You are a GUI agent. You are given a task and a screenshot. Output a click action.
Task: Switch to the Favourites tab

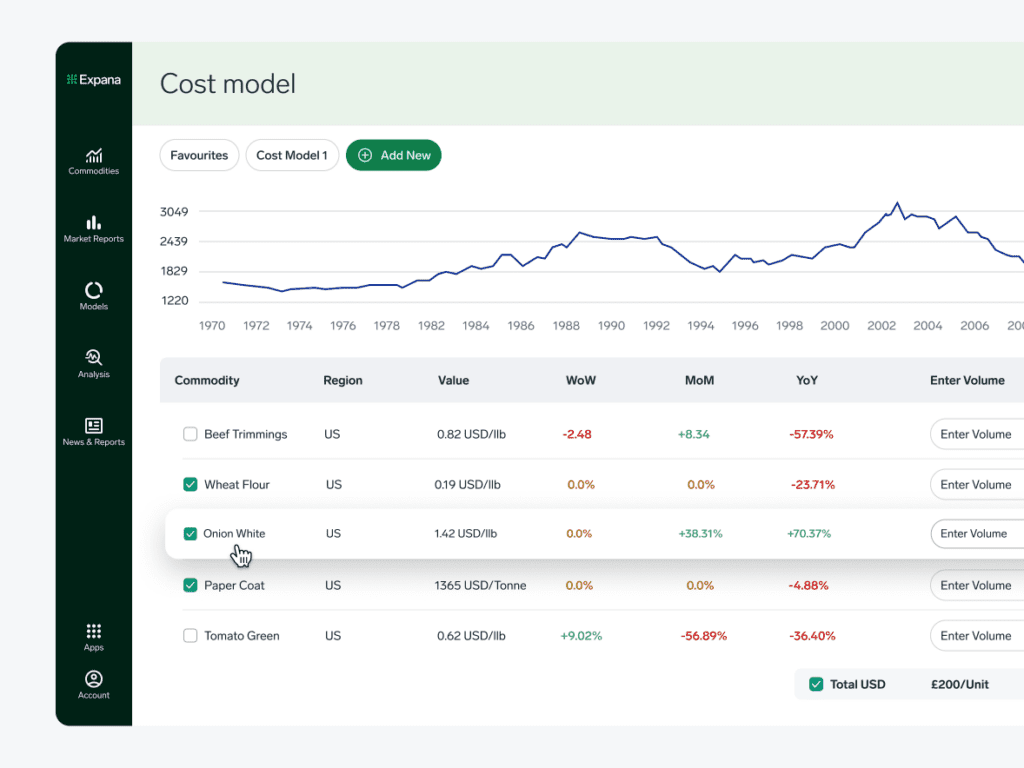tap(199, 155)
